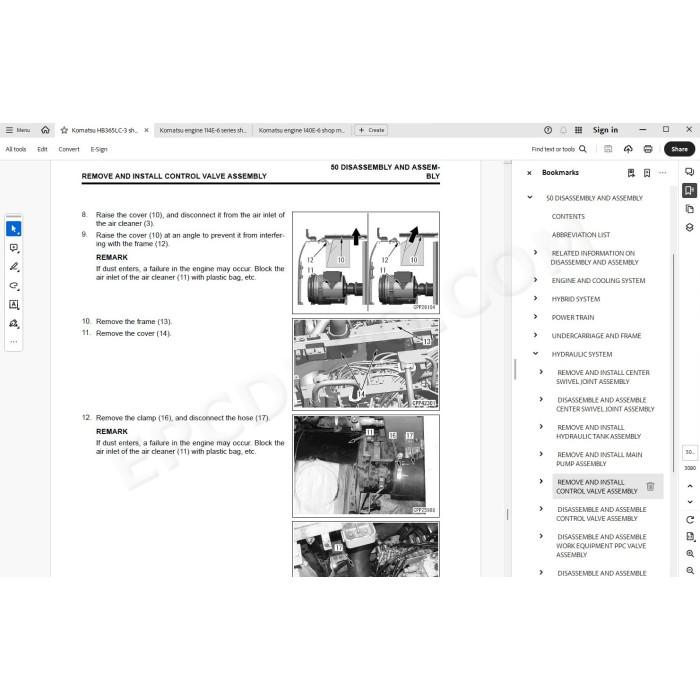Open the help question mark icon
Viewport: 700px width, 700px height.
548,130
